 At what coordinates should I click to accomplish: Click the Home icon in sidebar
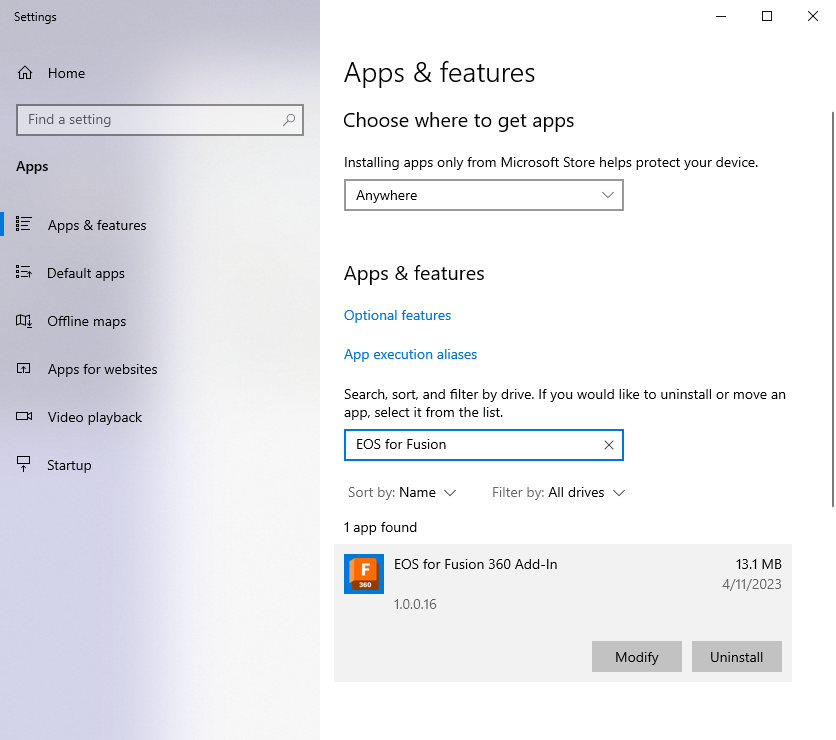25,73
